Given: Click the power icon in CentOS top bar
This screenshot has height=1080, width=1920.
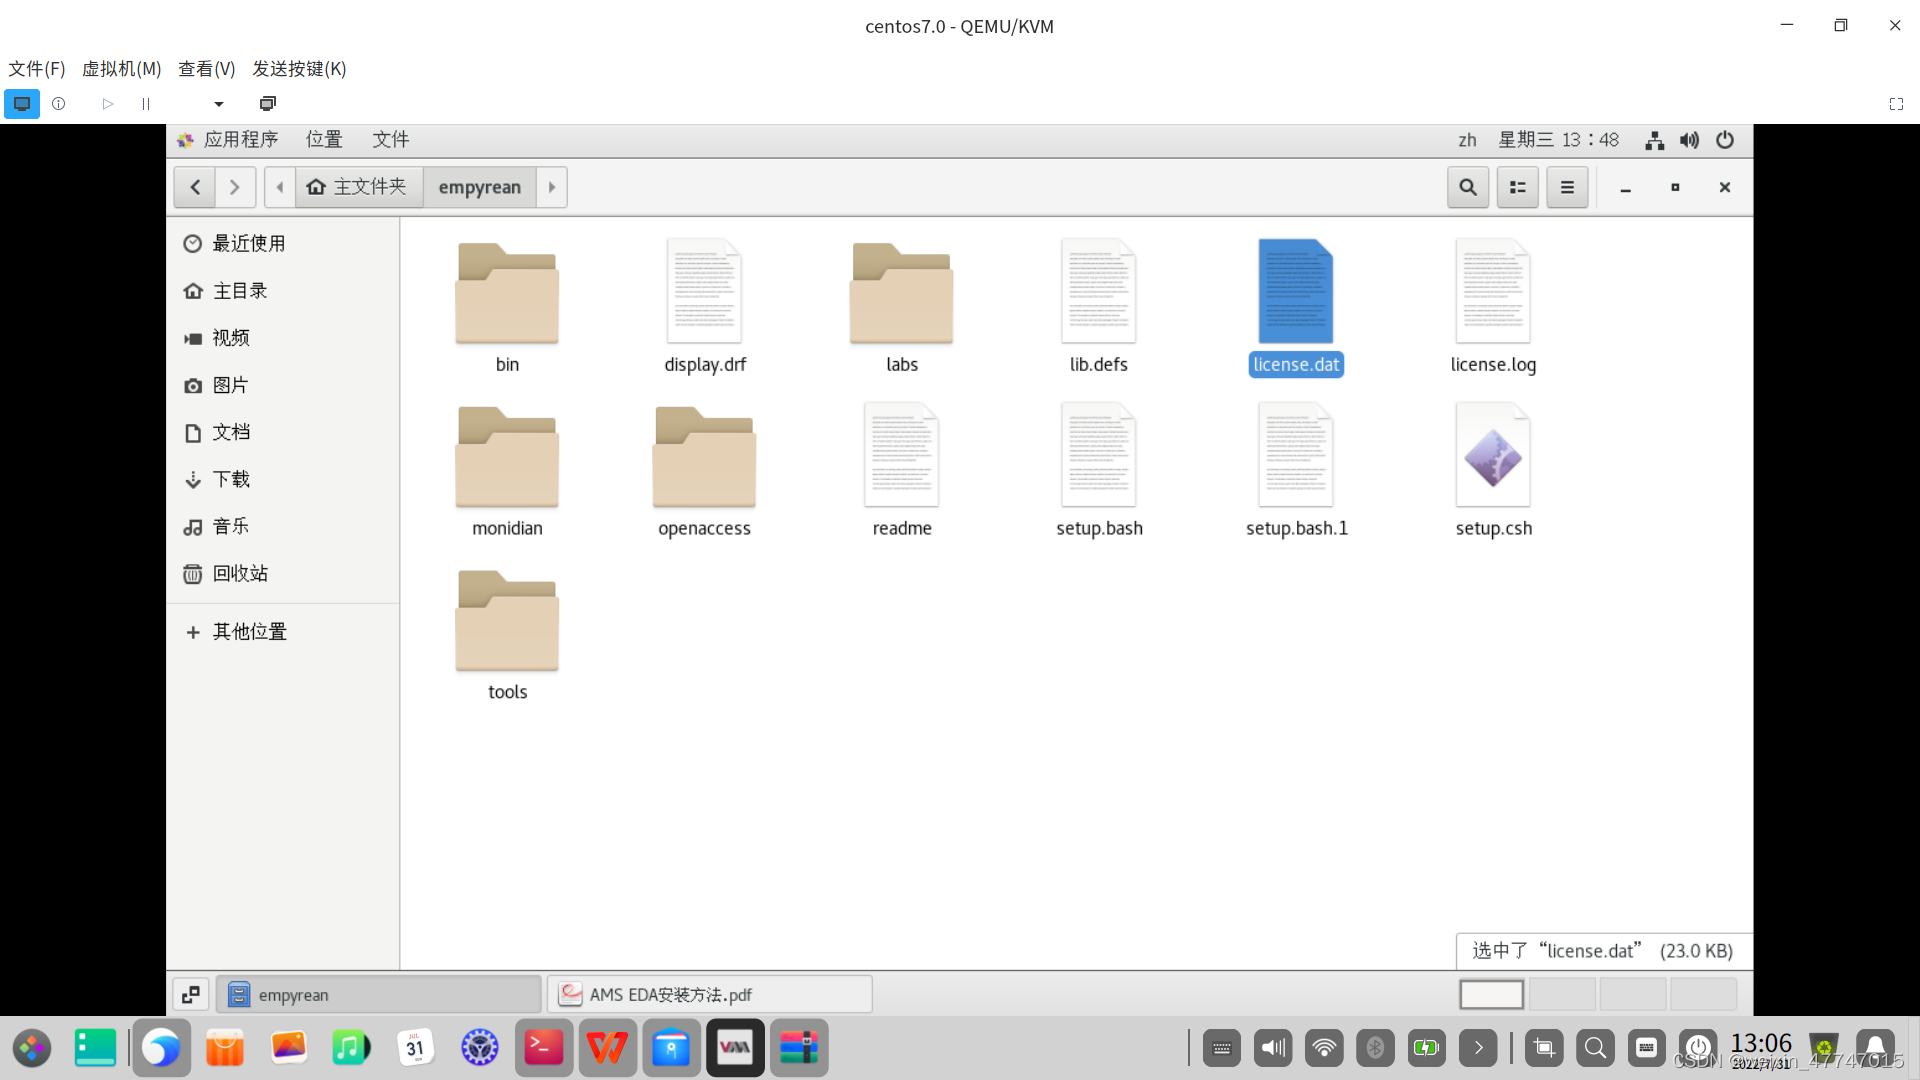Looking at the screenshot, I should (1725, 140).
